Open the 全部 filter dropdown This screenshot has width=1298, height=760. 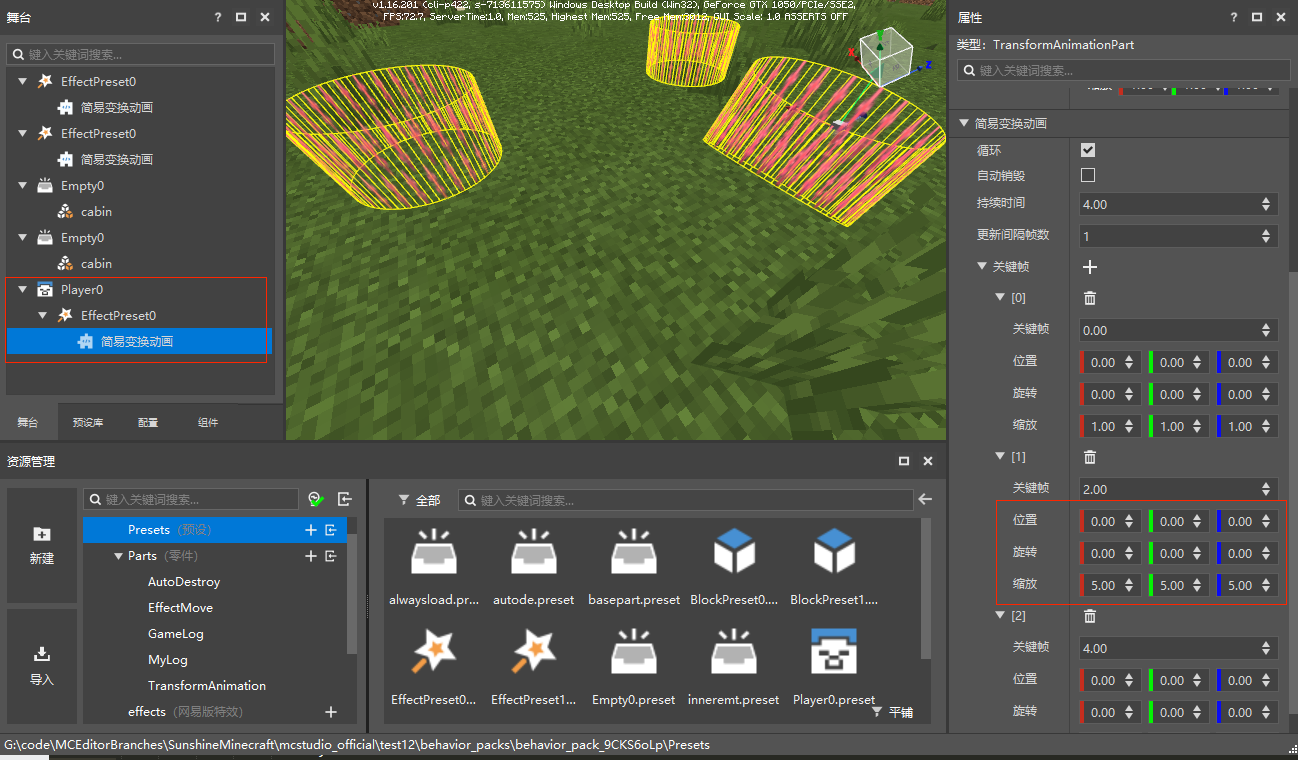coord(418,500)
